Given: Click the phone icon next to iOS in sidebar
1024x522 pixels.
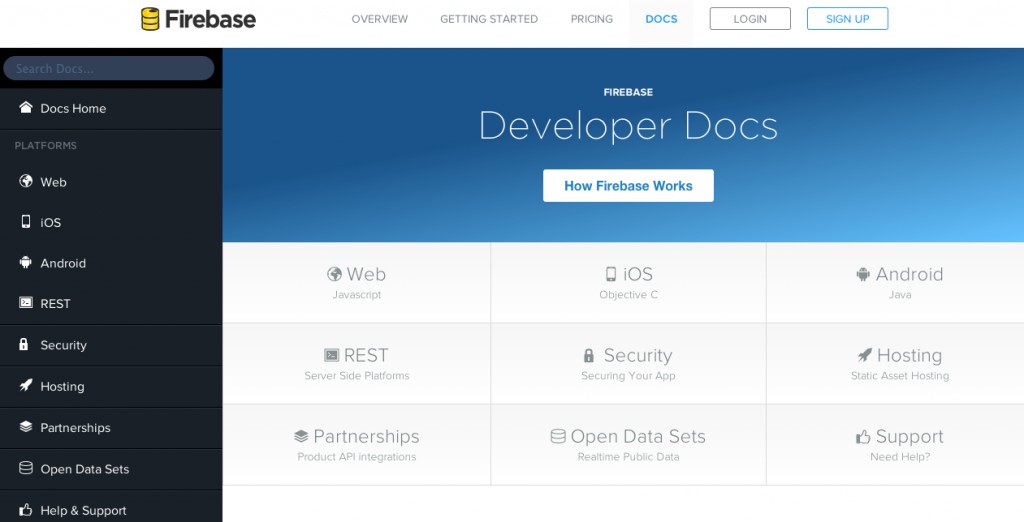Looking at the screenshot, I should pos(26,222).
